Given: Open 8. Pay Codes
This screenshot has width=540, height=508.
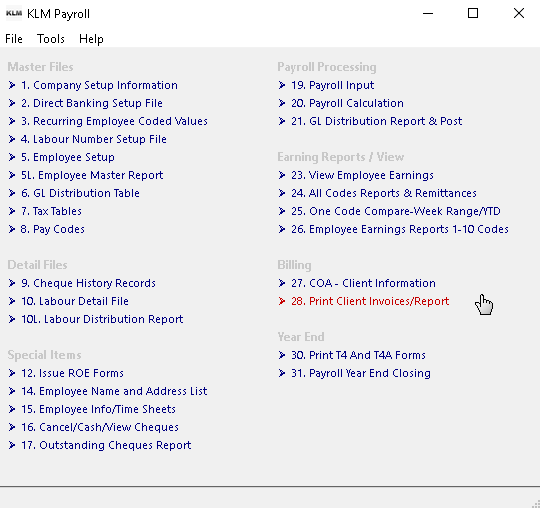Looking at the screenshot, I should coord(53,229).
